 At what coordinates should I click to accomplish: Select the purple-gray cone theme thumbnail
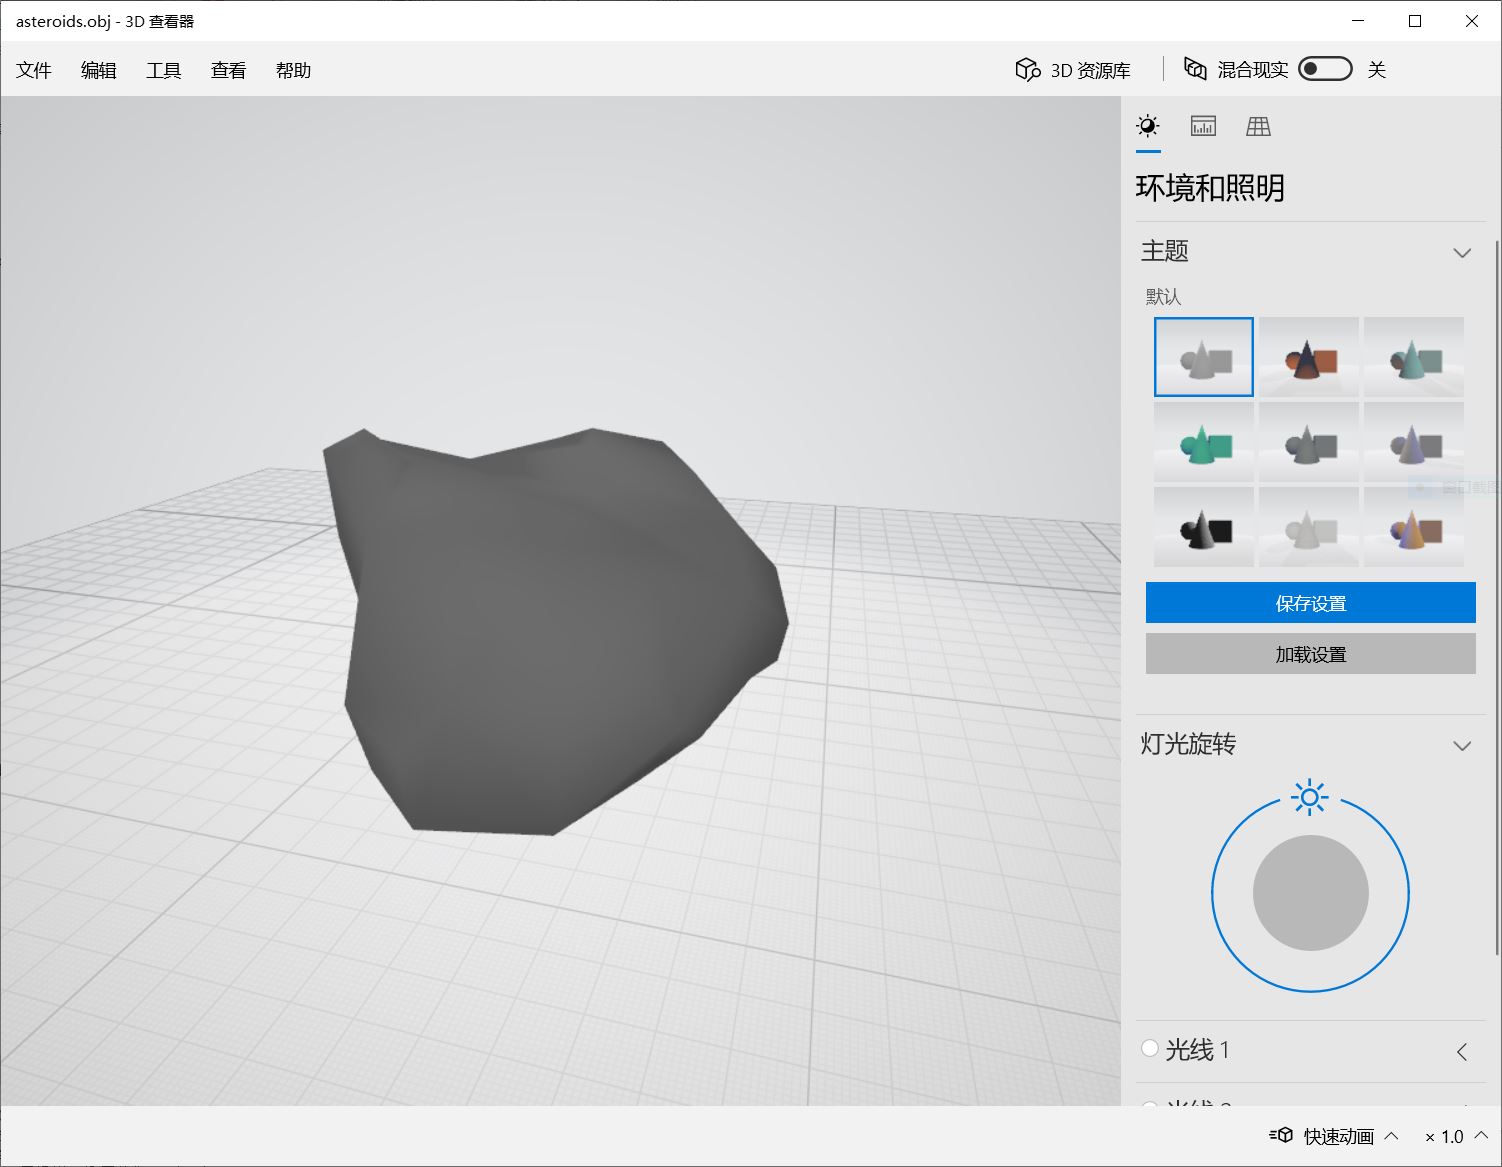click(1414, 442)
